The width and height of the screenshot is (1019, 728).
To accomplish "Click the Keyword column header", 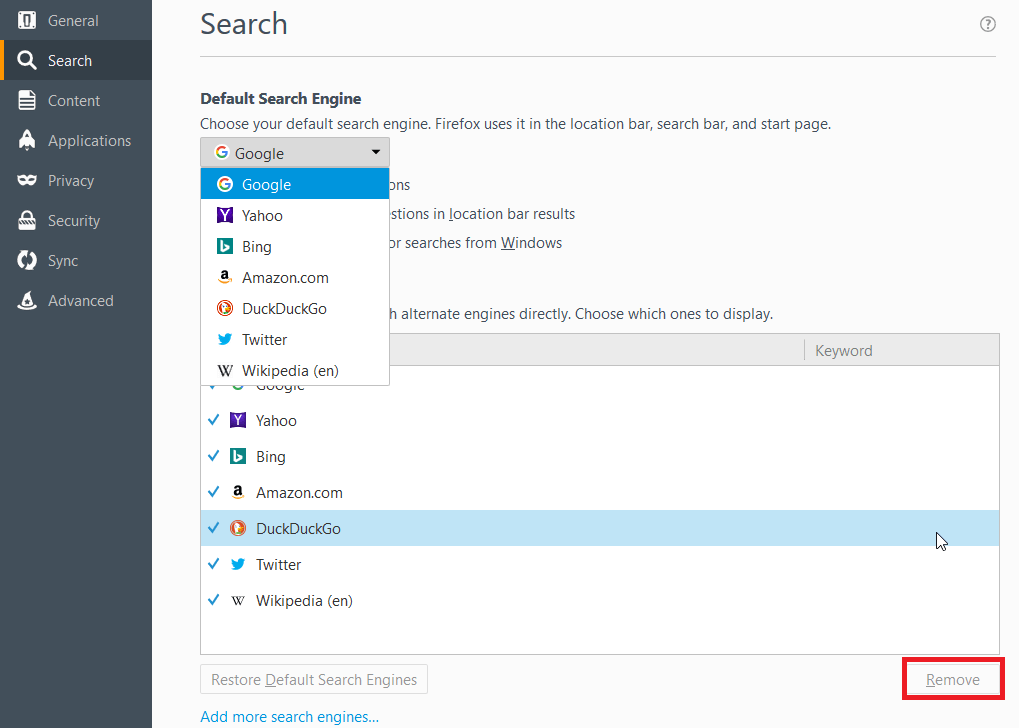I will pyautogui.click(x=902, y=350).
